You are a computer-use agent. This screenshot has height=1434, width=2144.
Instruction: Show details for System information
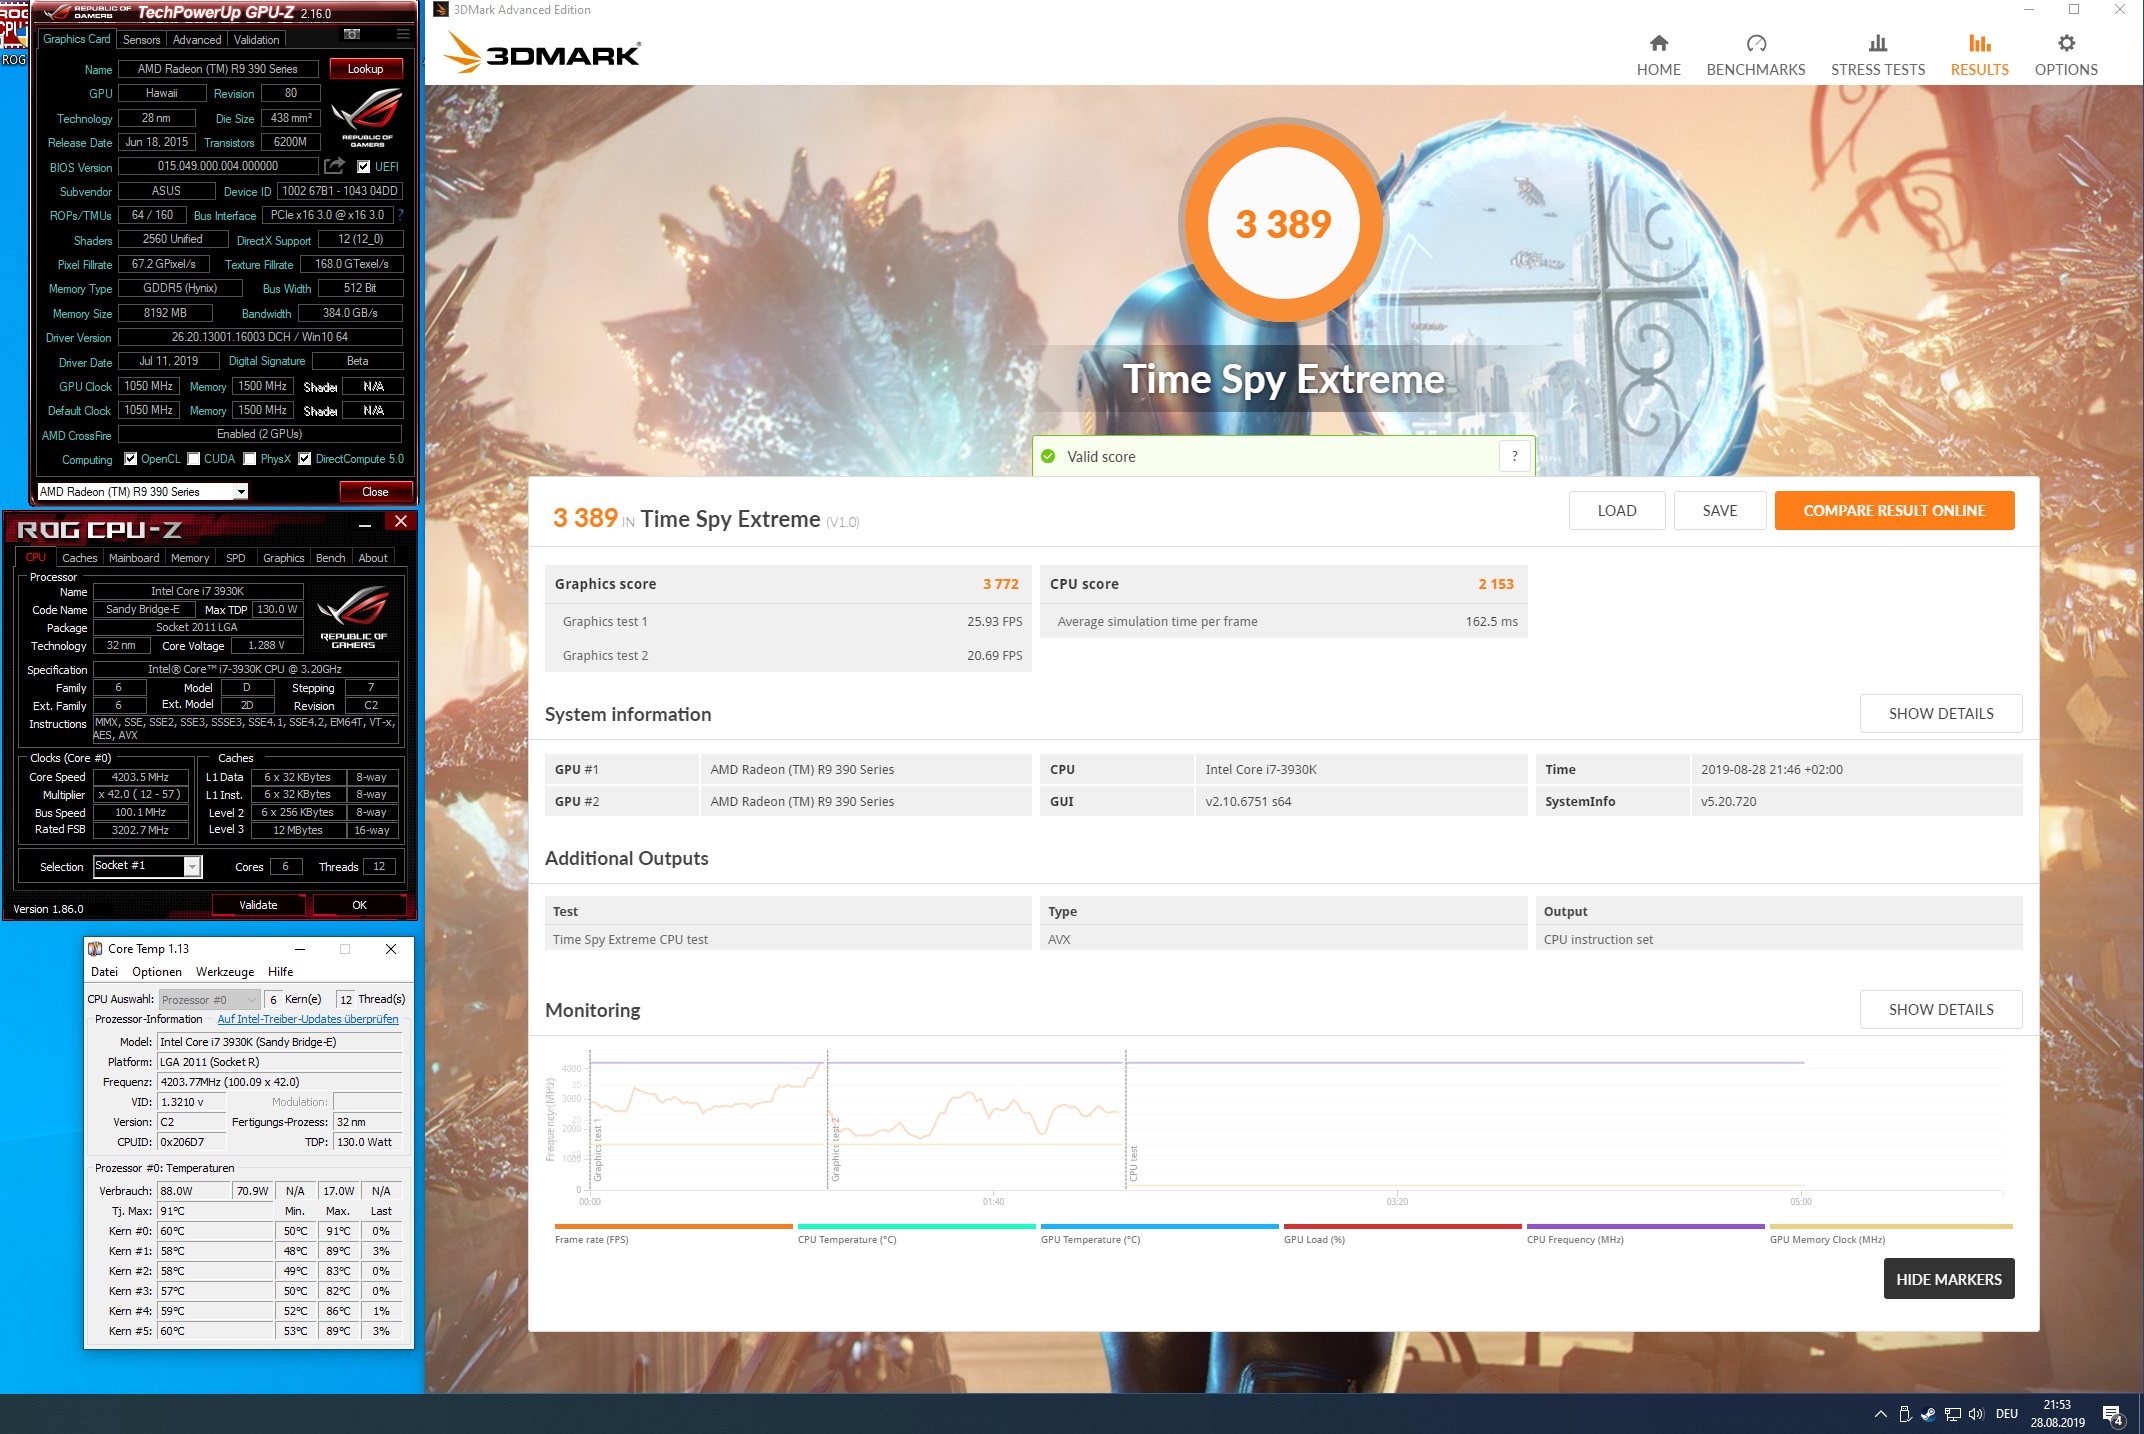click(1940, 713)
